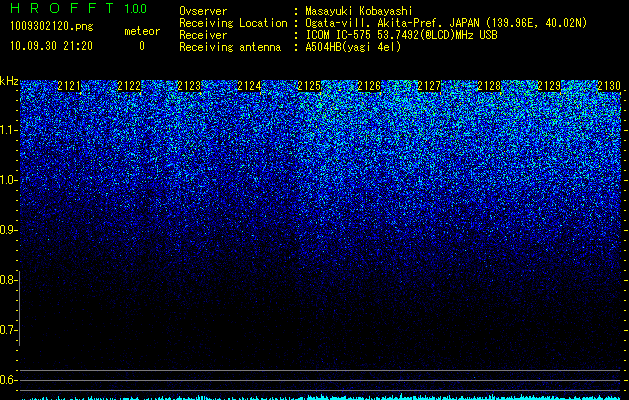The width and height of the screenshot is (629, 400).
Task: Click the 1.0 frequency axis label
Action: (x=8, y=180)
